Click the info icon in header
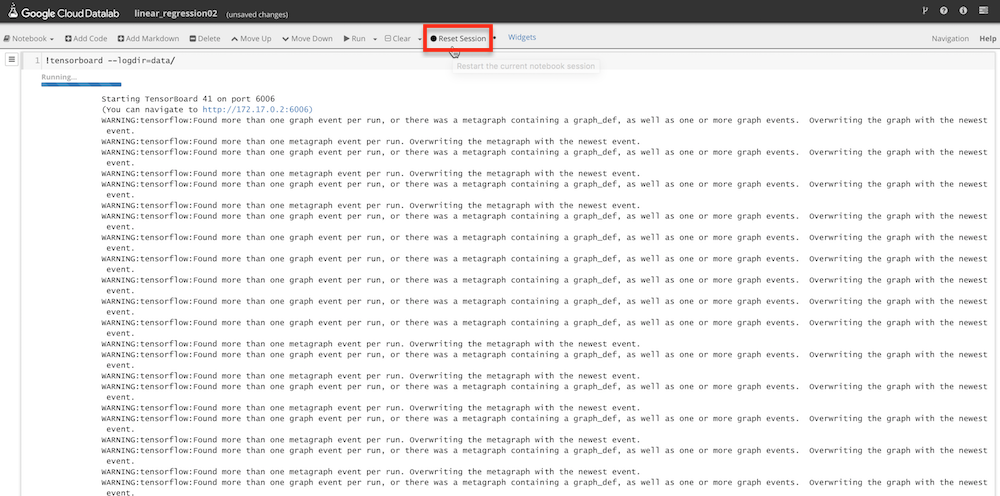This screenshot has width=1000, height=496. tap(963, 11)
